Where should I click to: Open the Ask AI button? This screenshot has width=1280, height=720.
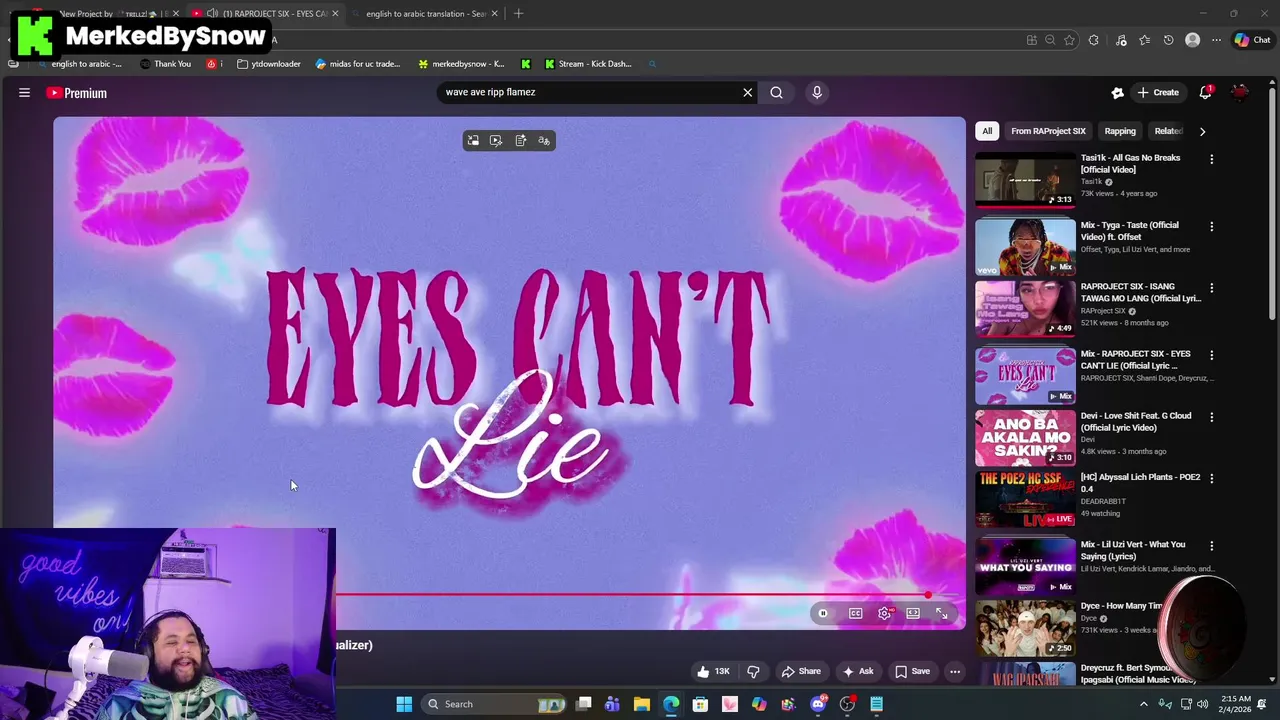click(x=858, y=672)
